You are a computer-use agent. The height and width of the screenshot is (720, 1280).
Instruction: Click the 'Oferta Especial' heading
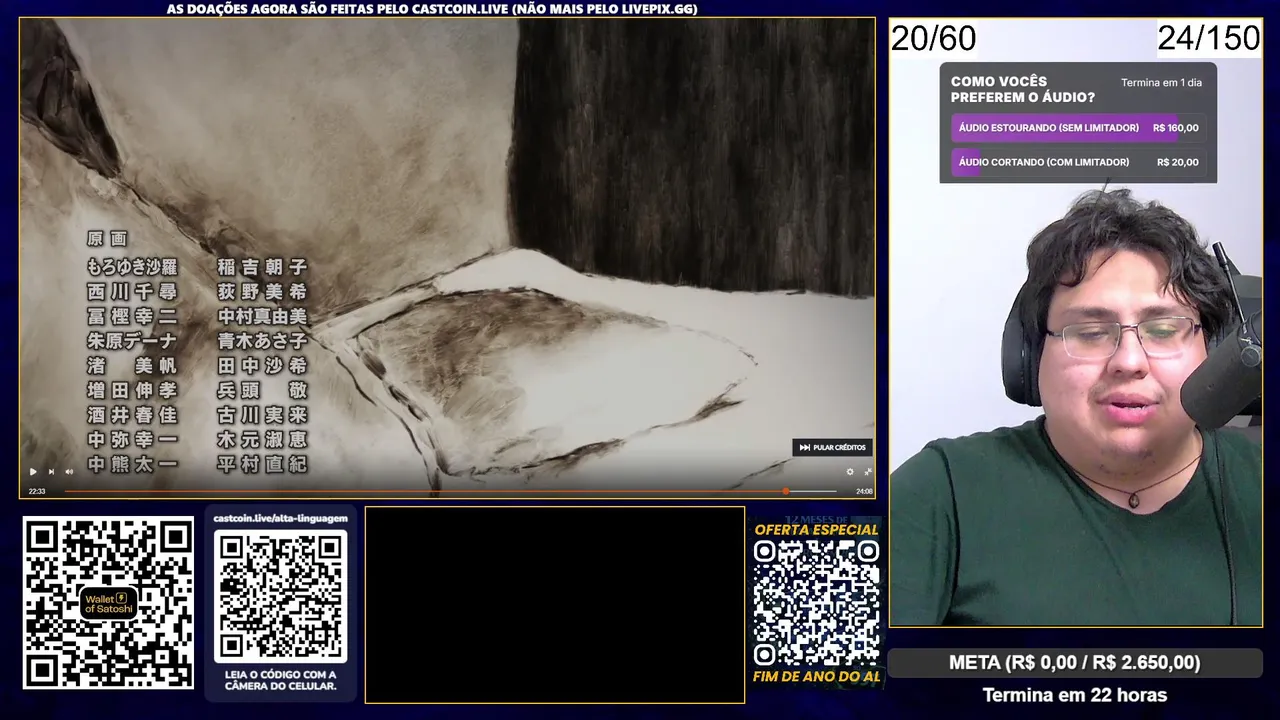(816, 530)
